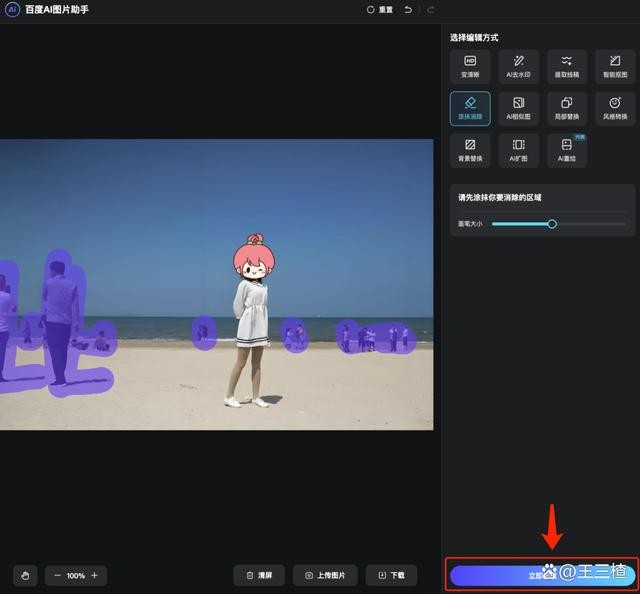Click the 百度AI图片助手 title text
Image resolution: width=640 pixels, height=594 pixels.
[57, 9]
